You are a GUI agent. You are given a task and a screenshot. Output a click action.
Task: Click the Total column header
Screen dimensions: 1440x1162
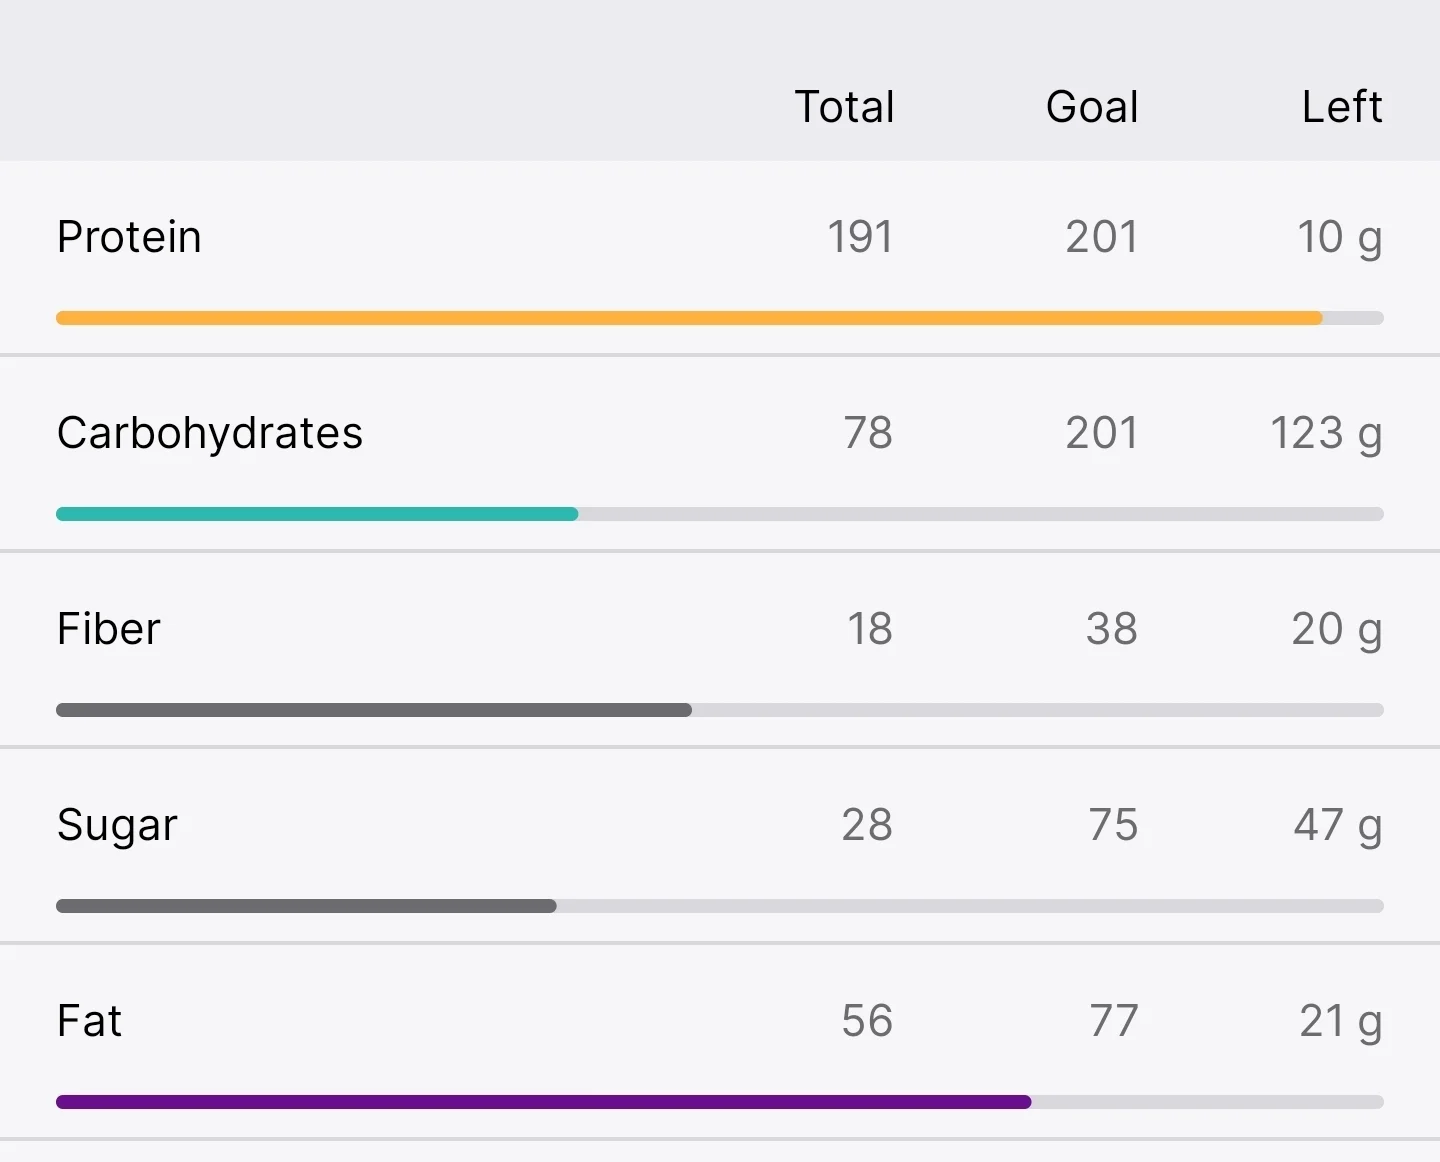coord(844,107)
